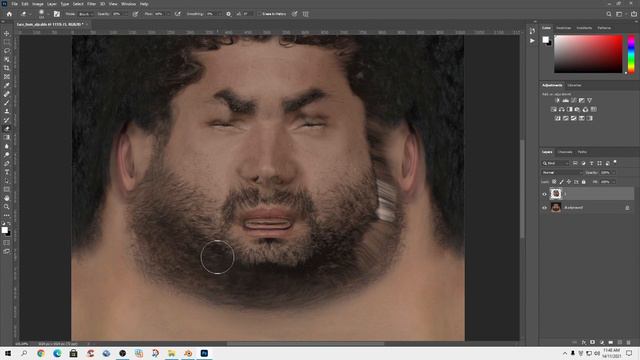
Task: Click the Share icon at top right
Action: (x=633, y=14)
